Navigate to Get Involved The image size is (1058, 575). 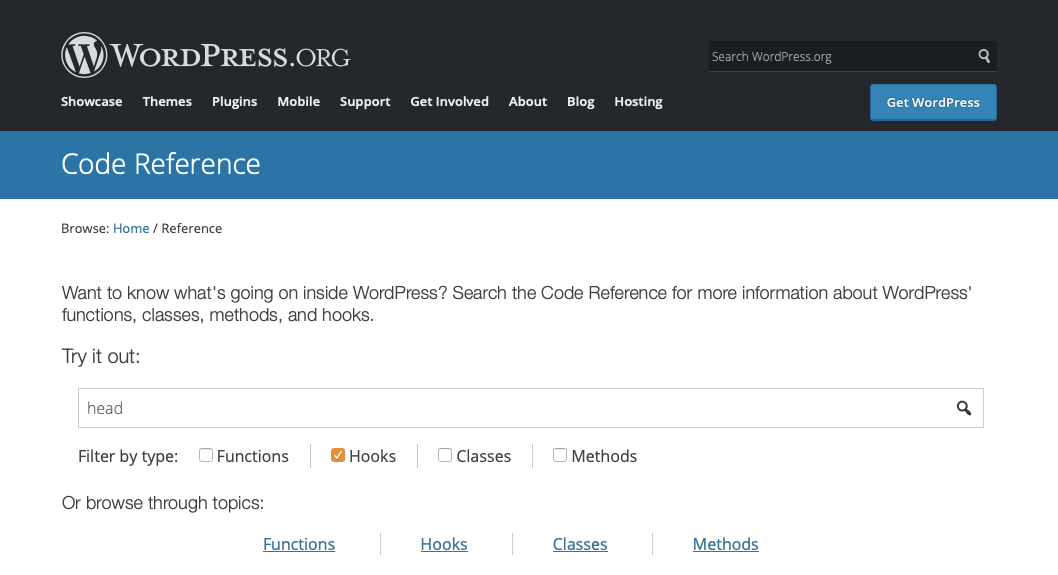tap(449, 101)
